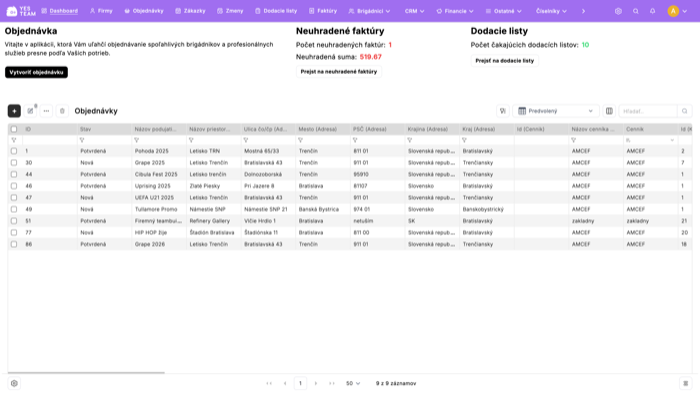Open the column chooser icon
Viewport: 700px width, 393px height.
tap(609, 111)
